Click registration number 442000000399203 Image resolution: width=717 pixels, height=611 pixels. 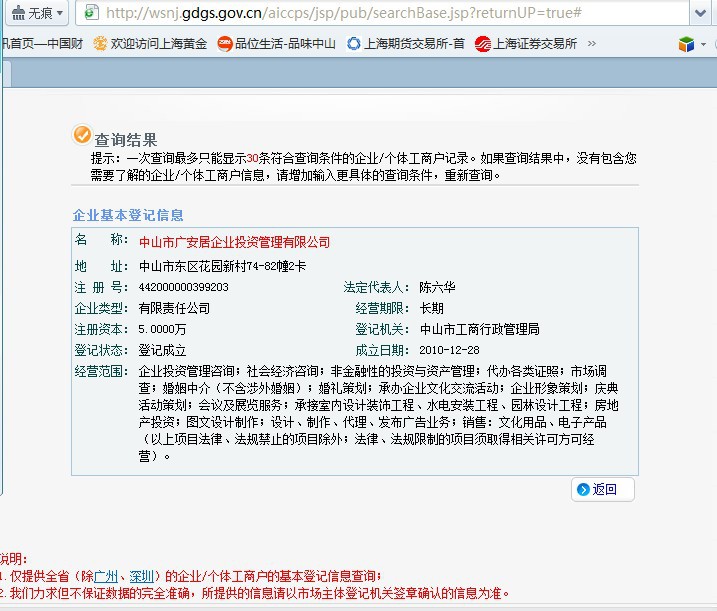tap(183, 287)
